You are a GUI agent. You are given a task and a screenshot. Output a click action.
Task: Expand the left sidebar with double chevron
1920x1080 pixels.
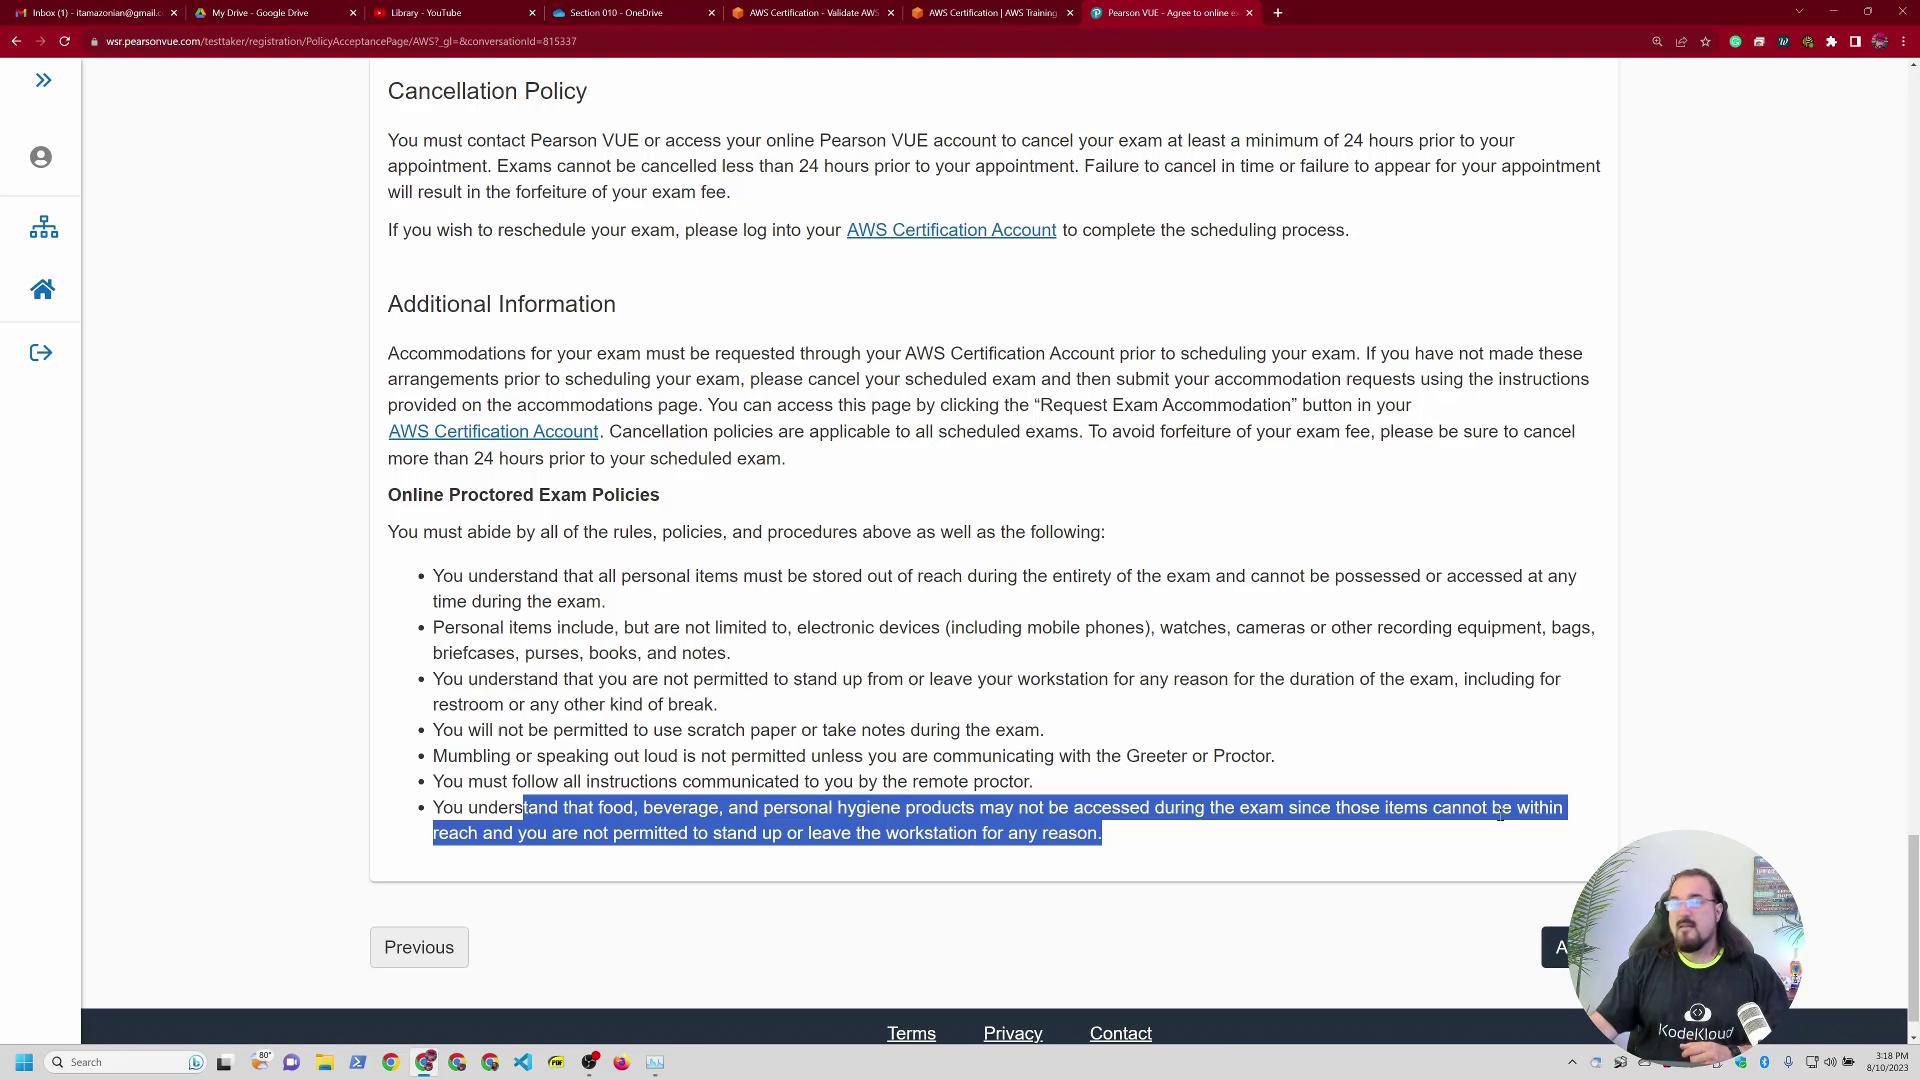tap(43, 80)
